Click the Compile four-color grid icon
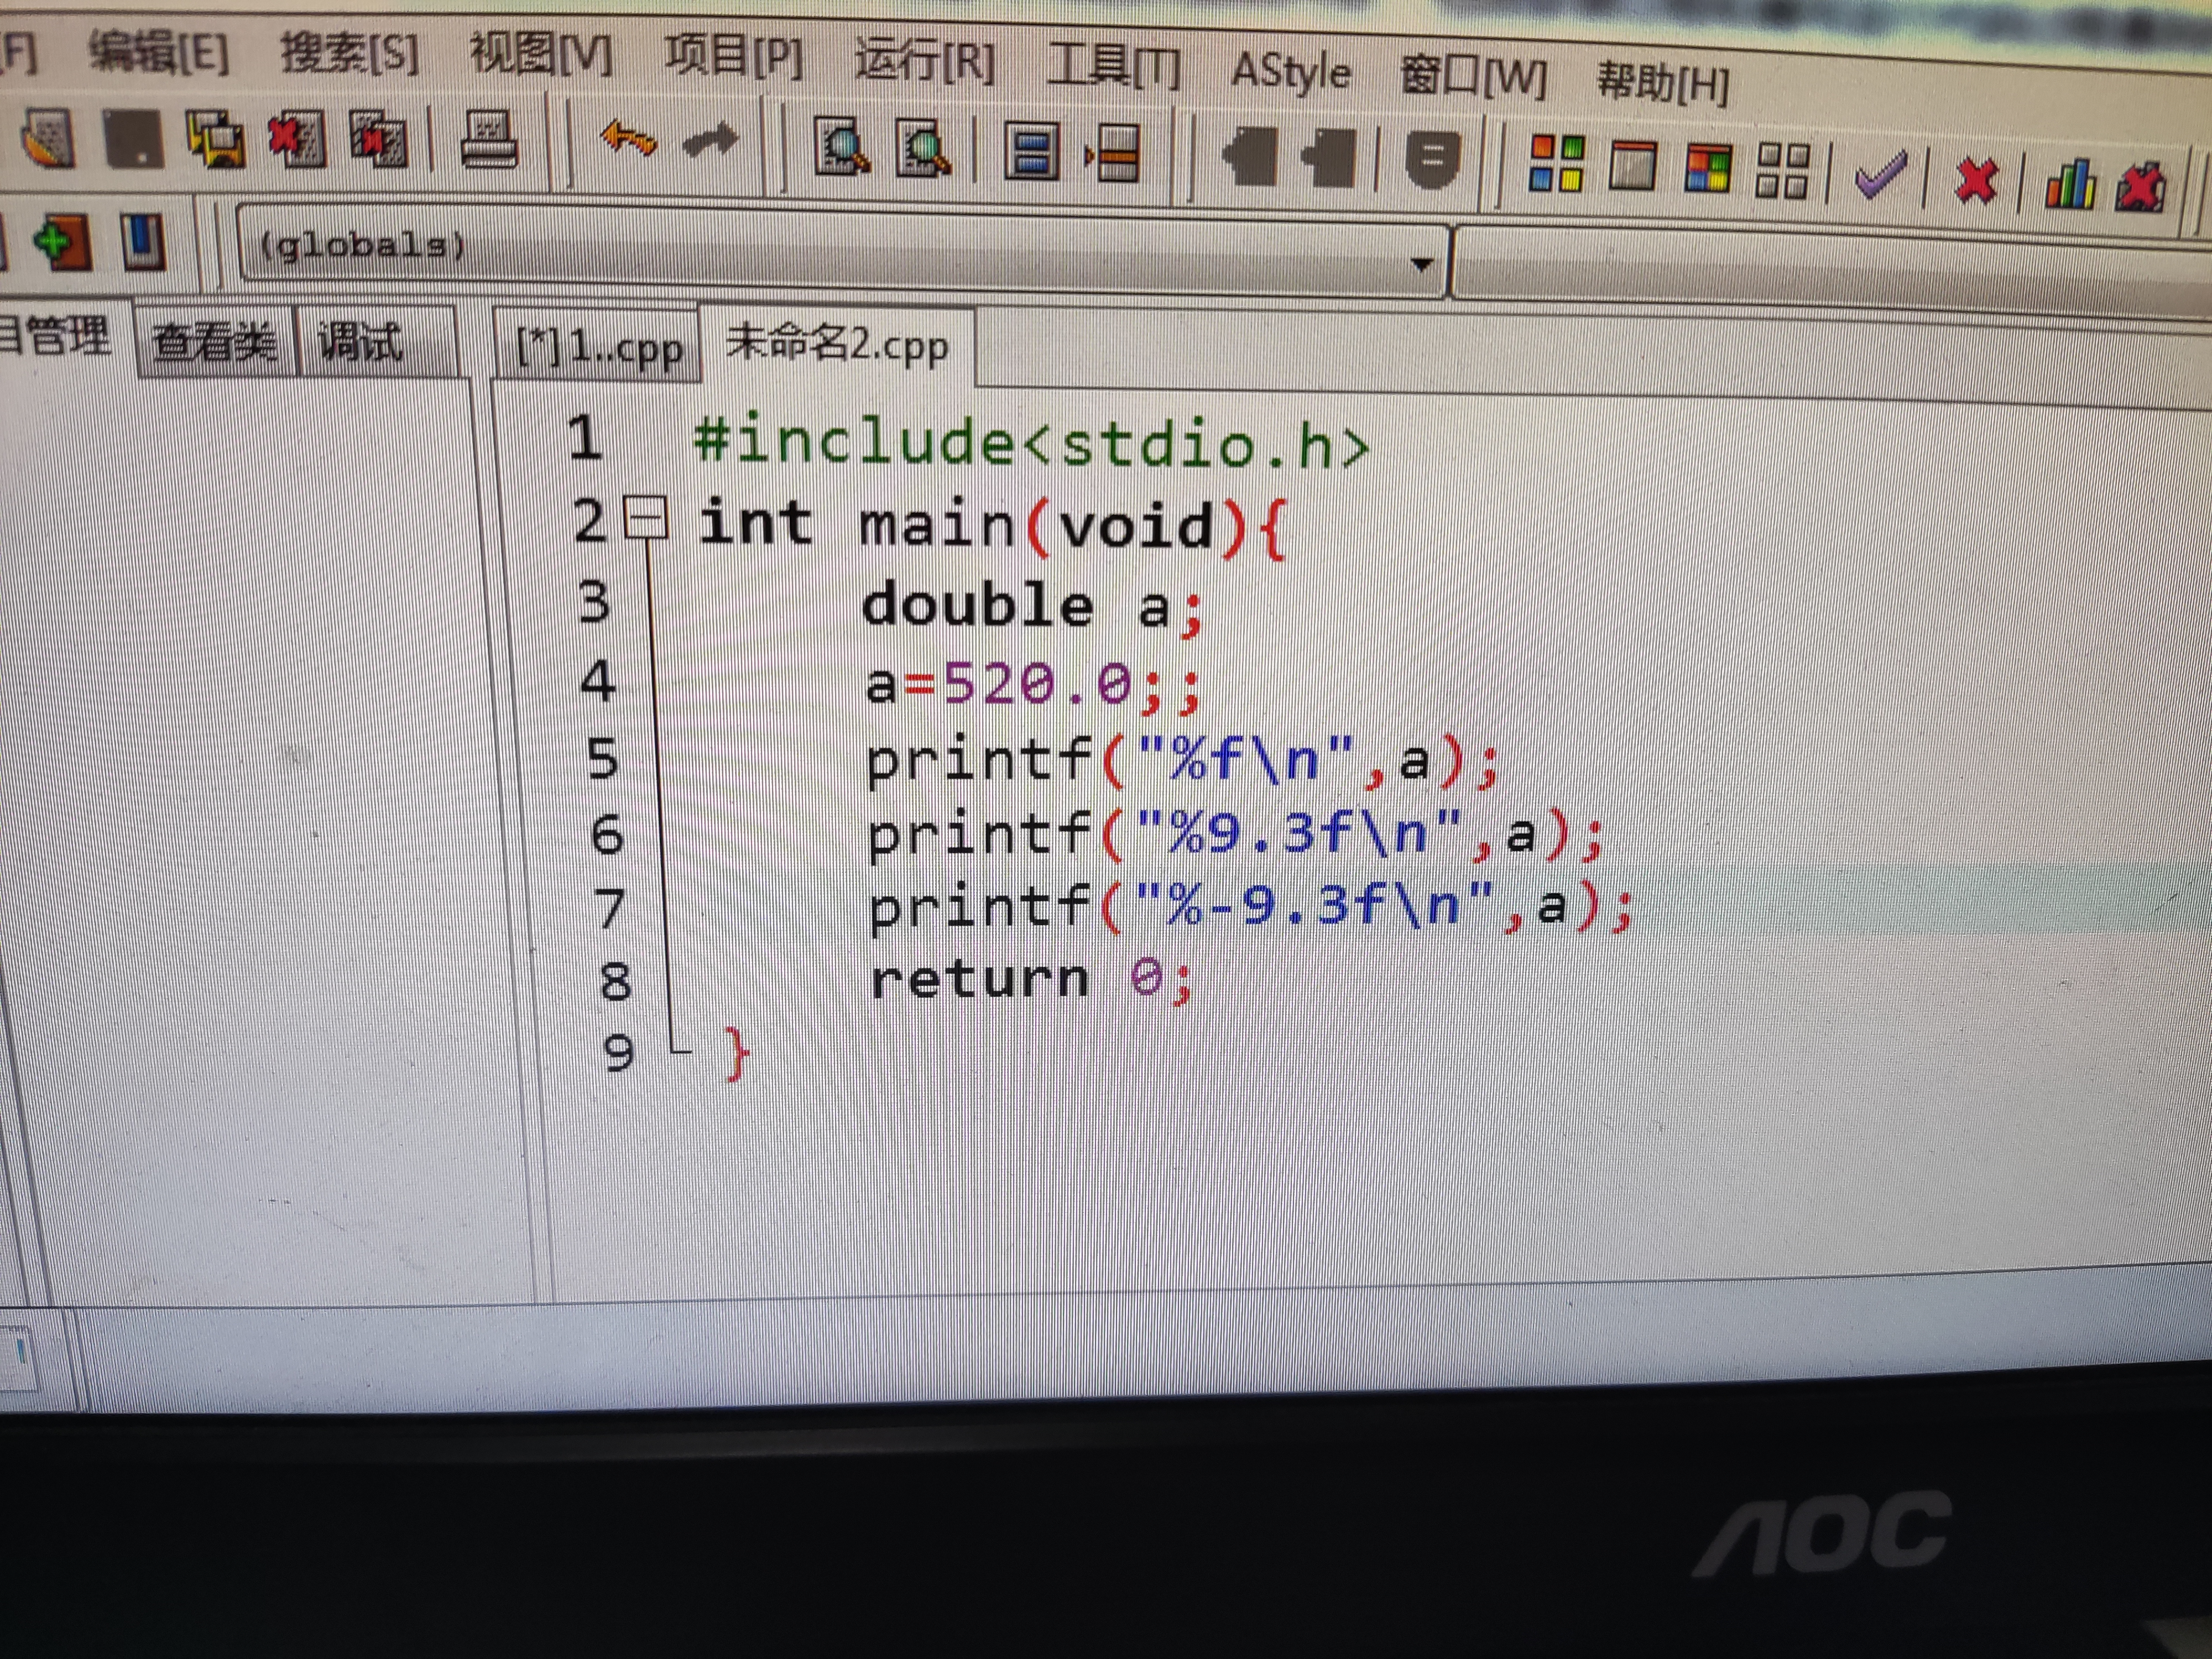 click(1556, 163)
